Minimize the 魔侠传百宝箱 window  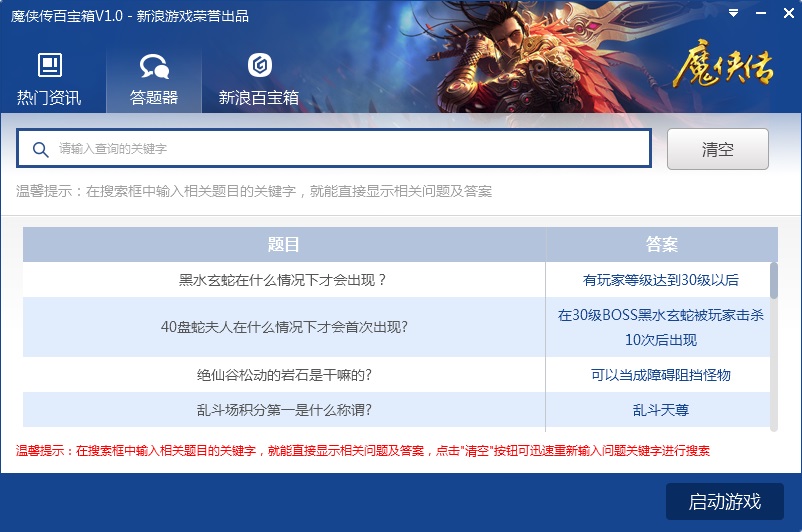pyautogui.click(x=761, y=13)
